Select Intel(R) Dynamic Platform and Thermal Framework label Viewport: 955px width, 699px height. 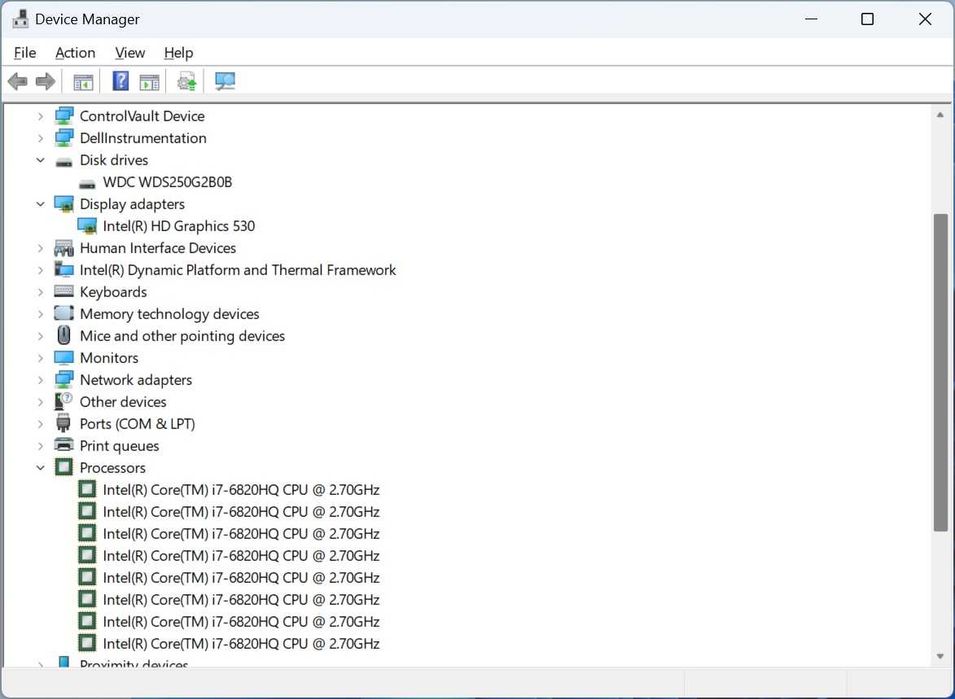pyautogui.click(x=238, y=270)
